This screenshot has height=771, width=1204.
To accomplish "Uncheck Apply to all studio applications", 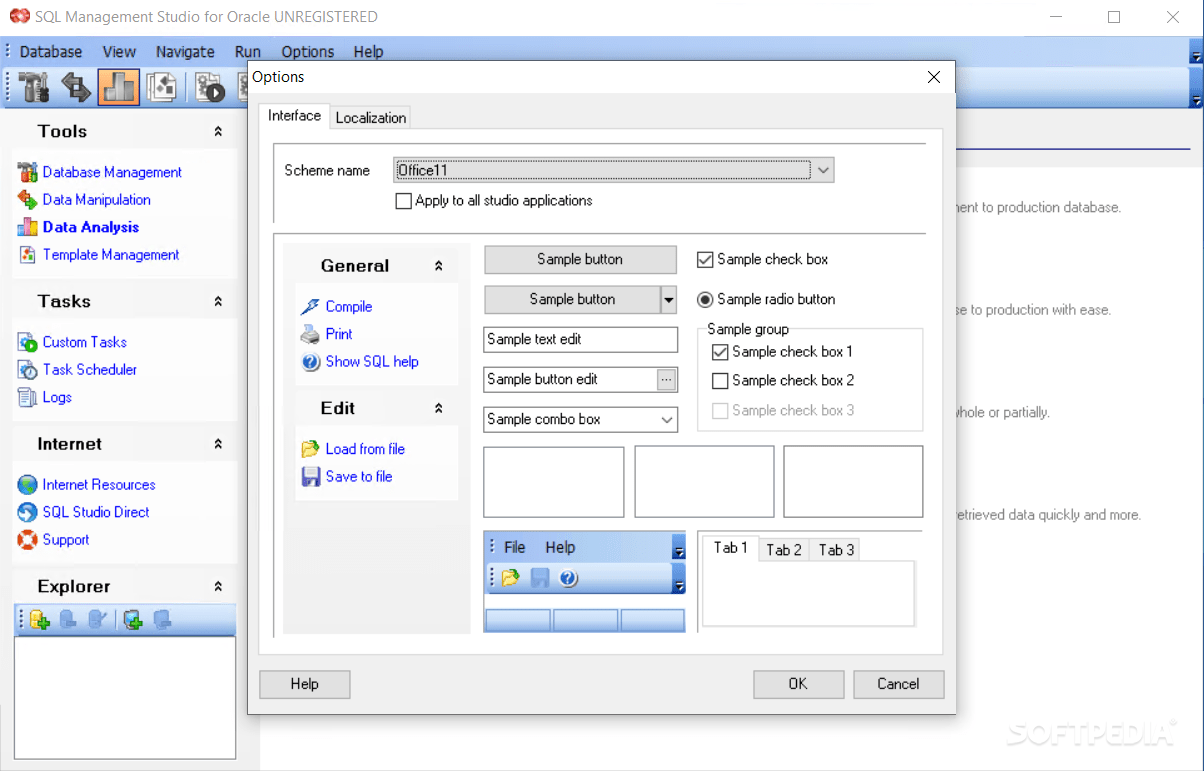I will pyautogui.click(x=403, y=200).
